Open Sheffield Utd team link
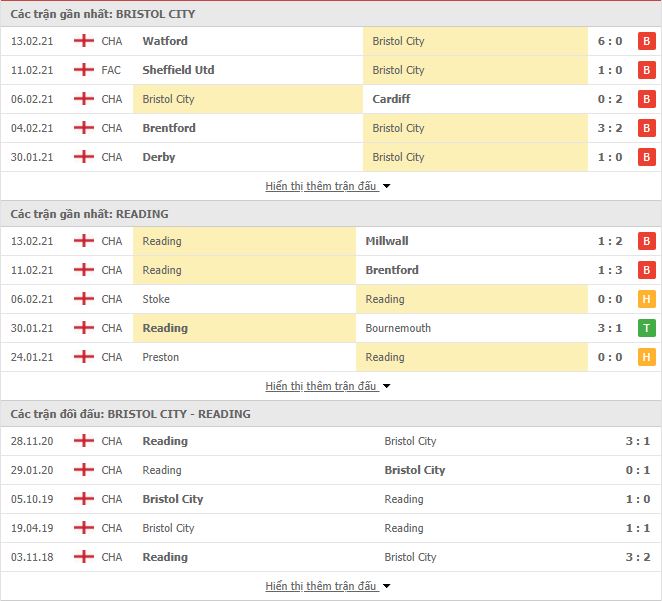The width and height of the screenshot is (662, 601). (178, 70)
